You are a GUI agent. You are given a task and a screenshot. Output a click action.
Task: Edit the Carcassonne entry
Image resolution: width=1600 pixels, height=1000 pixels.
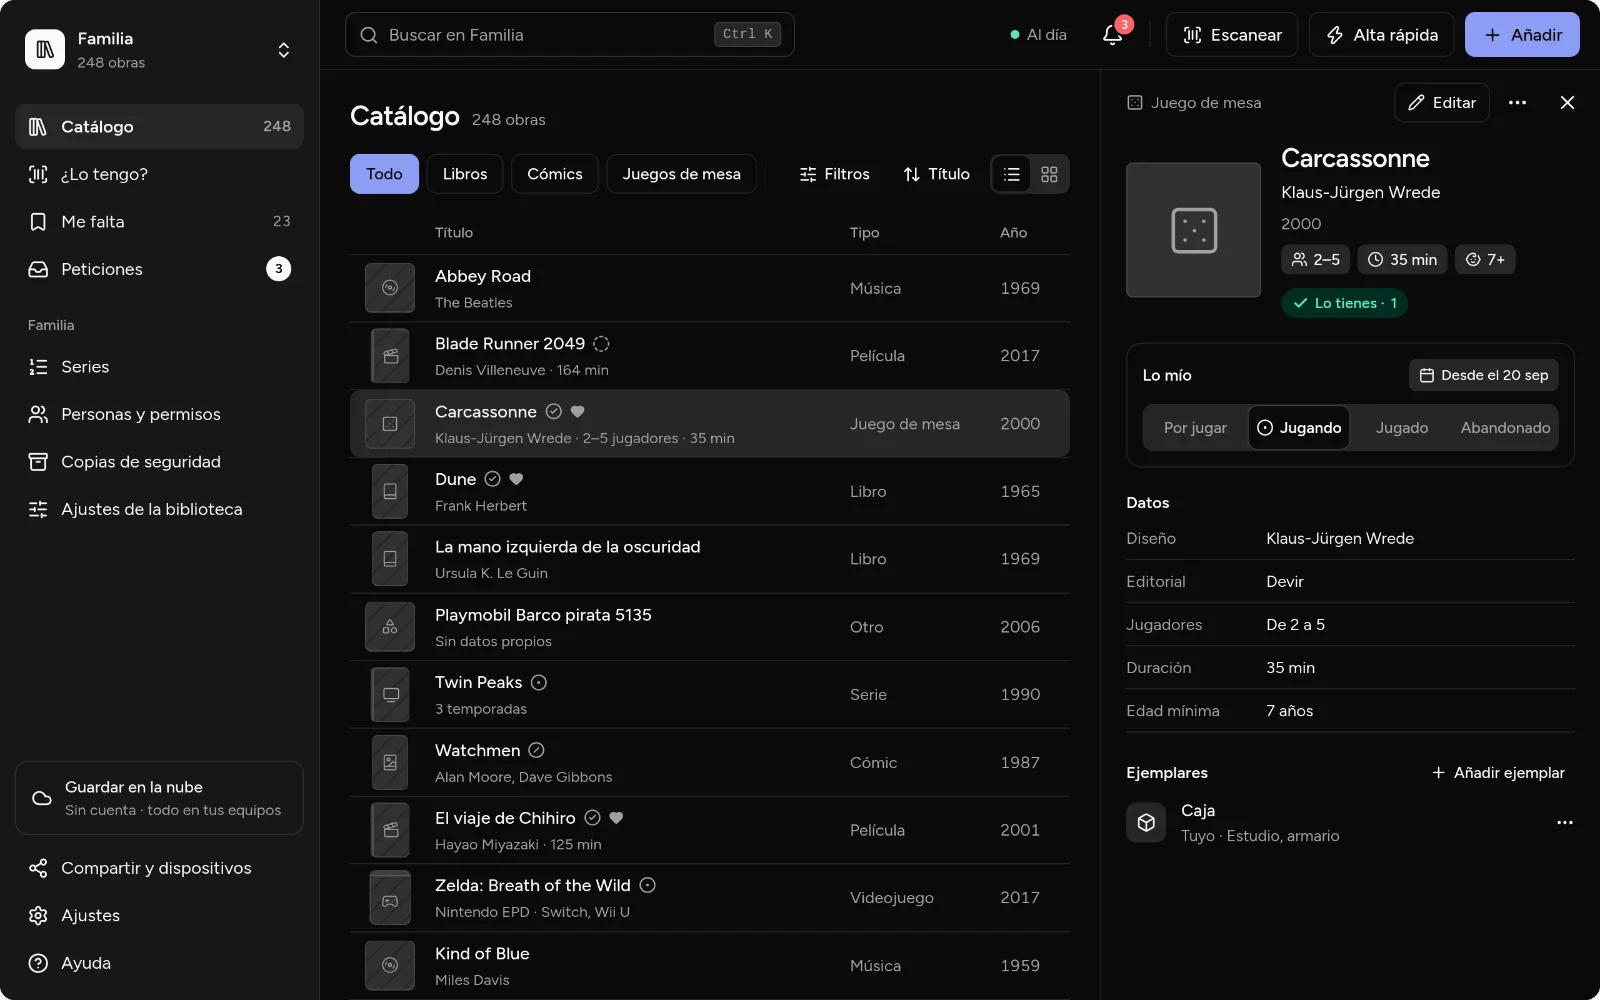[x=1442, y=103]
